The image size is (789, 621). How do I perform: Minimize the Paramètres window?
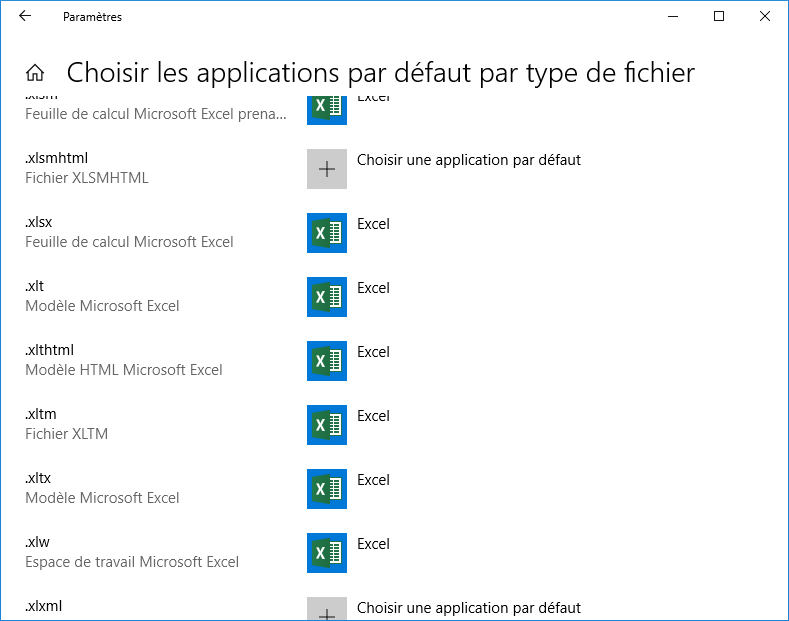pos(672,17)
